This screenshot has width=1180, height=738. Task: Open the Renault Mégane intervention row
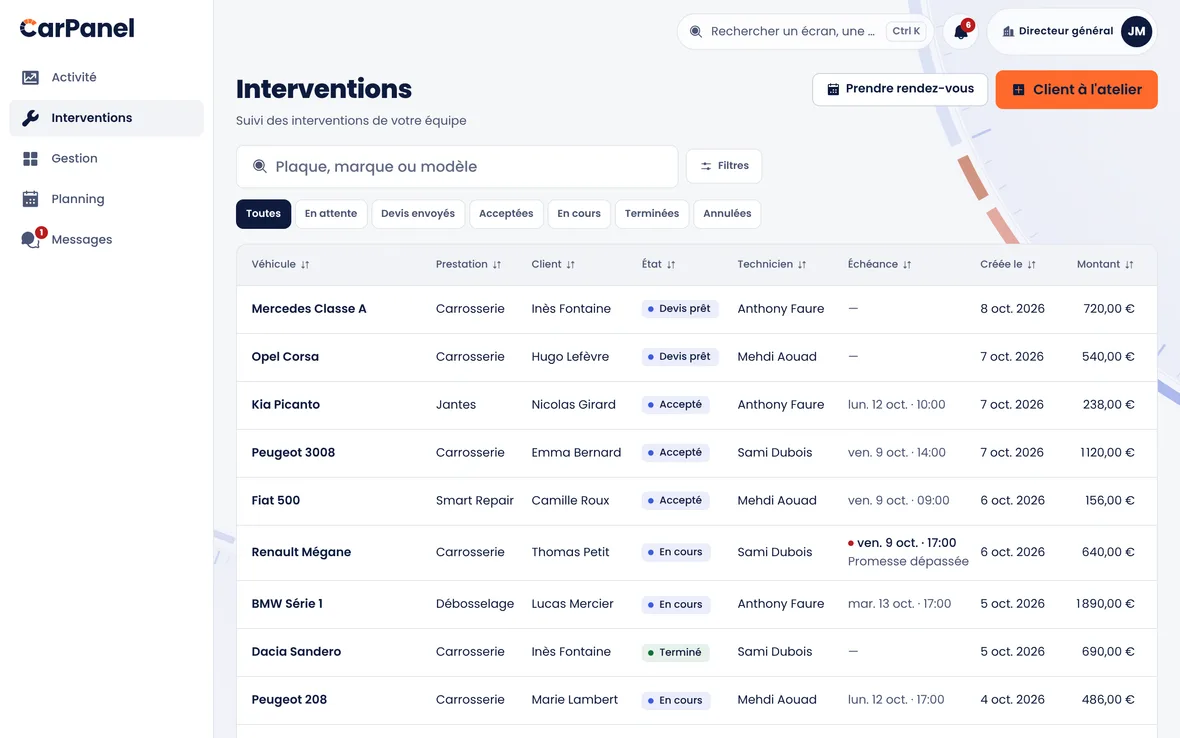coord(696,553)
